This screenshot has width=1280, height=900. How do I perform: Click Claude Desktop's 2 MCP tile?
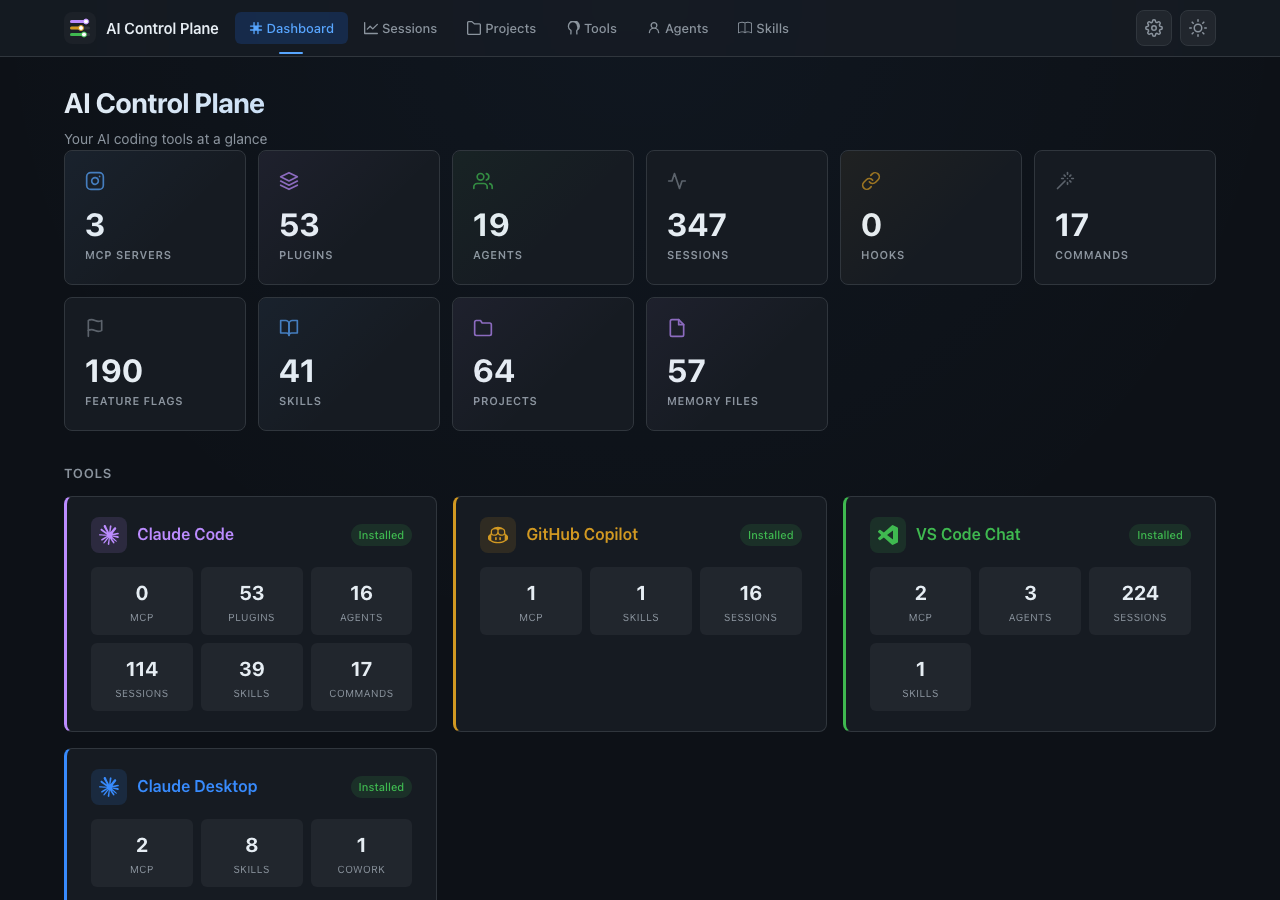pyautogui.click(x=142, y=853)
